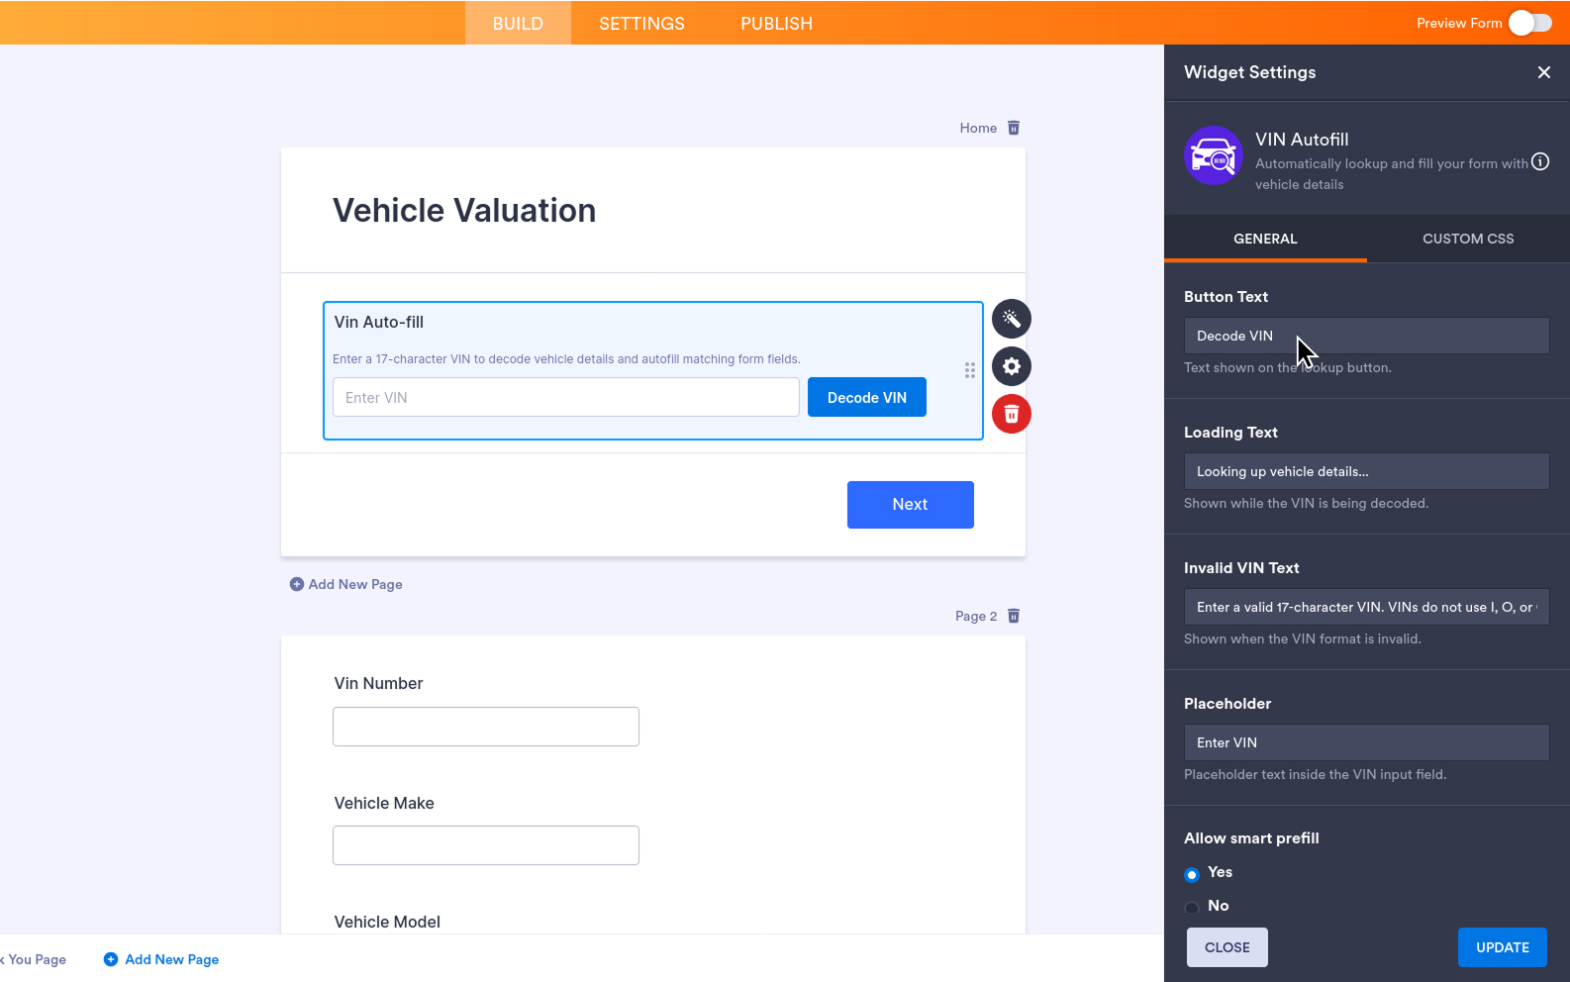
Task: Click the drag handle dots on widget
Action: pyautogui.click(x=969, y=370)
